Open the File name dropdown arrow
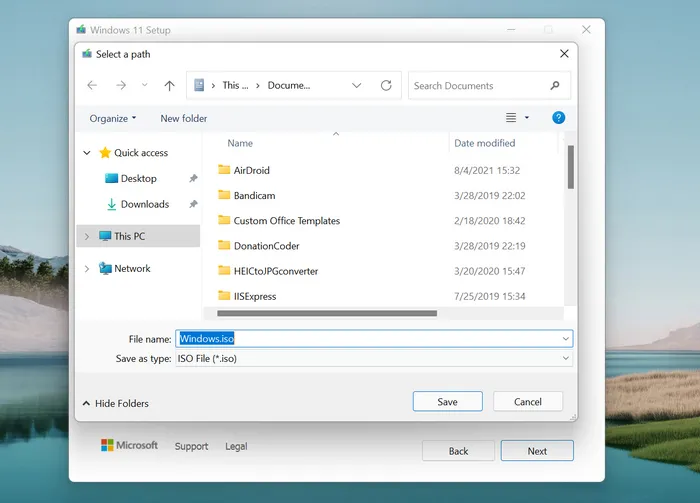Screen dimensions: 700x503 [566, 339]
